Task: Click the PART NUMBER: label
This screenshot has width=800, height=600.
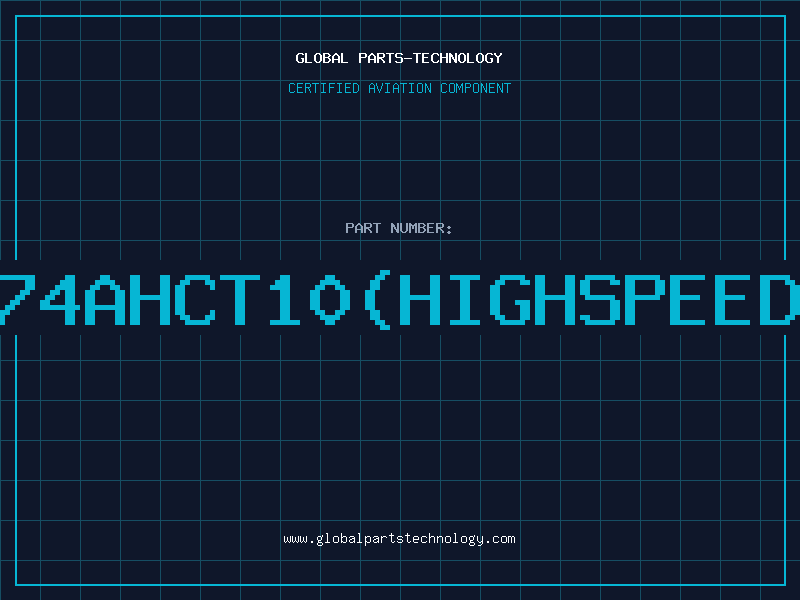Action: [x=399, y=228]
